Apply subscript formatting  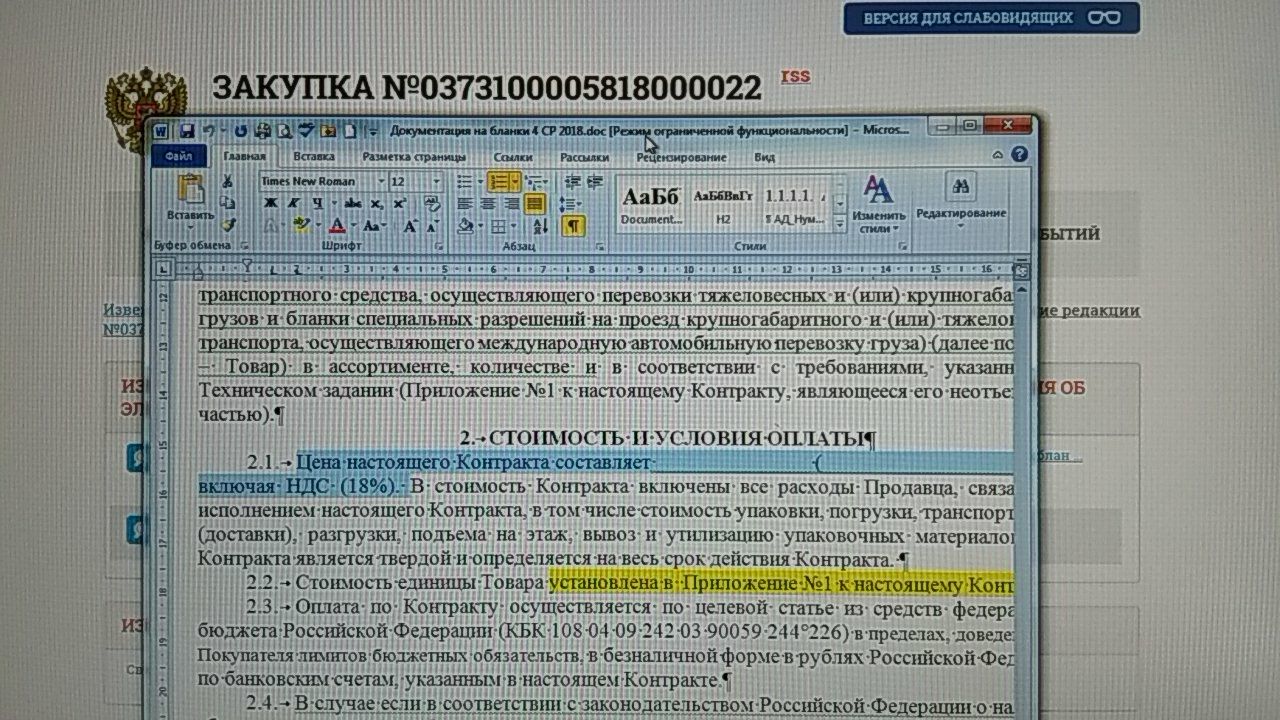[377, 204]
